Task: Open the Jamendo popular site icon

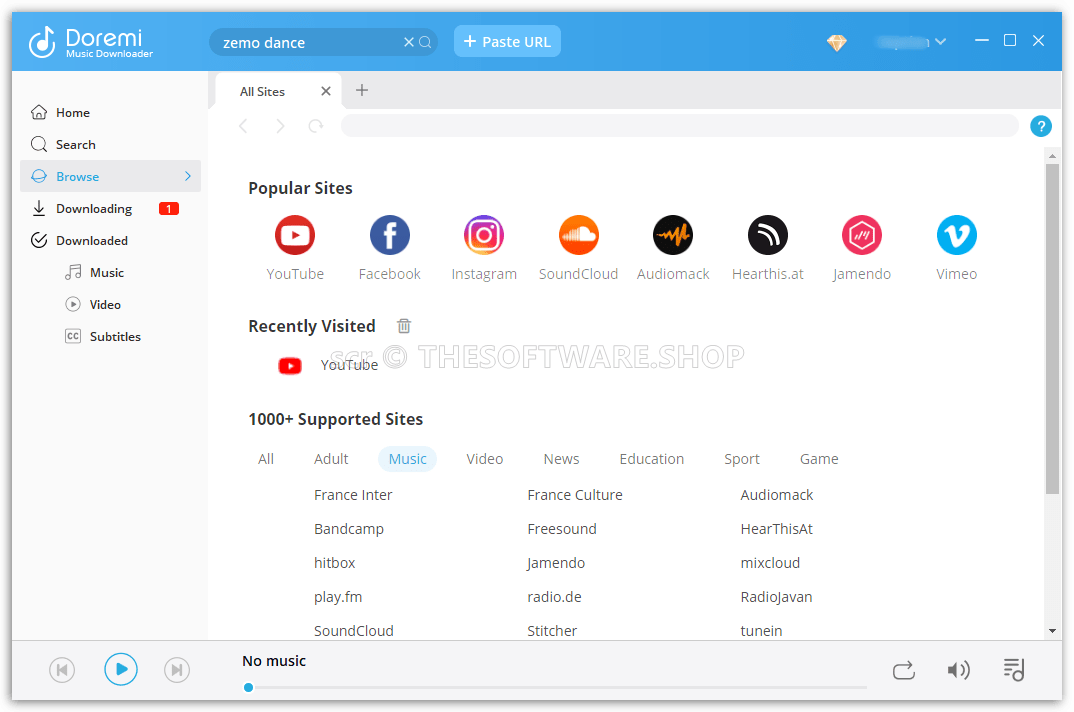Action: (x=862, y=235)
